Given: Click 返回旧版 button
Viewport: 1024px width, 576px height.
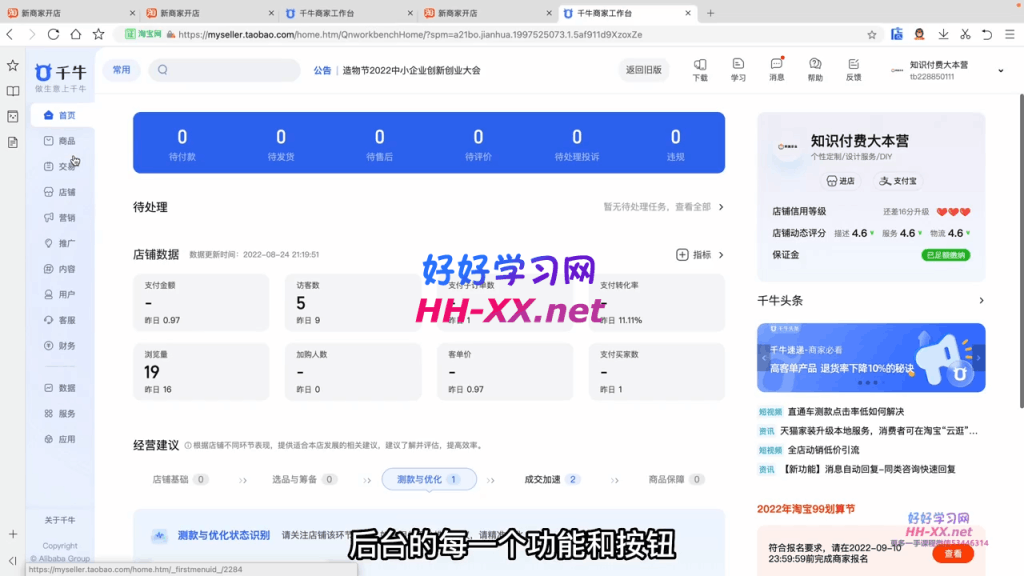Looking at the screenshot, I should pos(643,70).
